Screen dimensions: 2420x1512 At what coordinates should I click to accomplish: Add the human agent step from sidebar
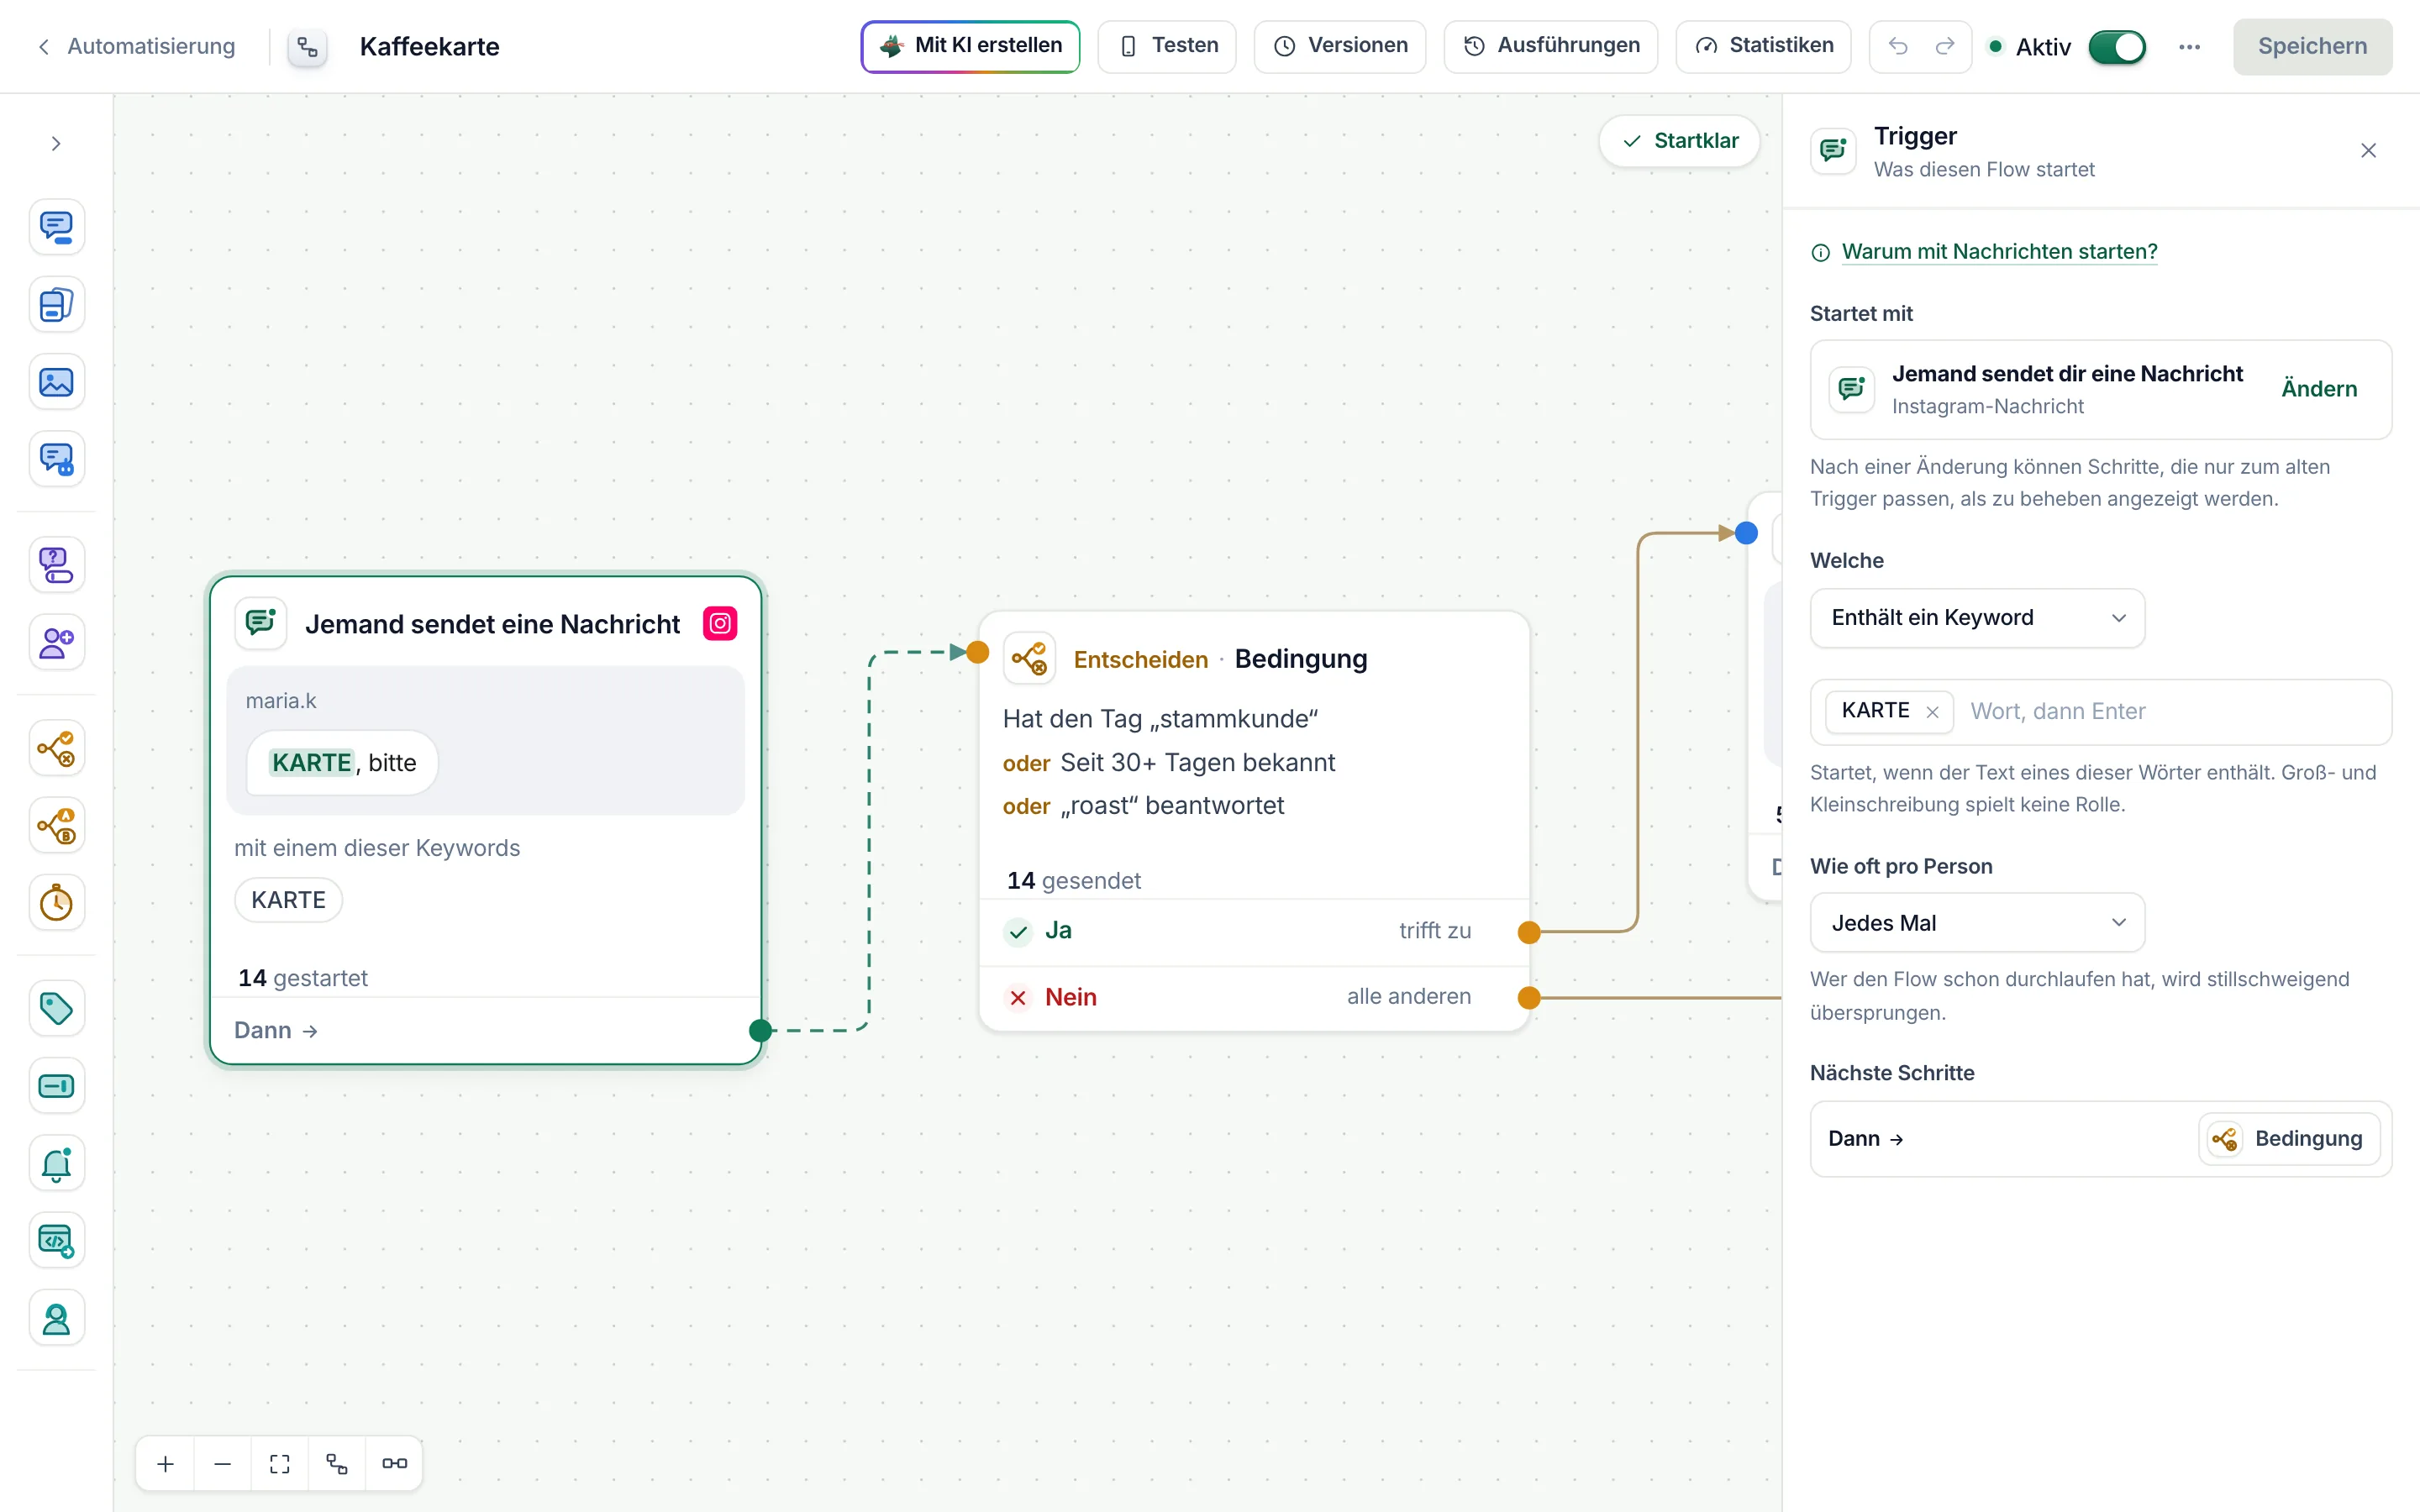pyautogui.click(x=56, y=1319)
